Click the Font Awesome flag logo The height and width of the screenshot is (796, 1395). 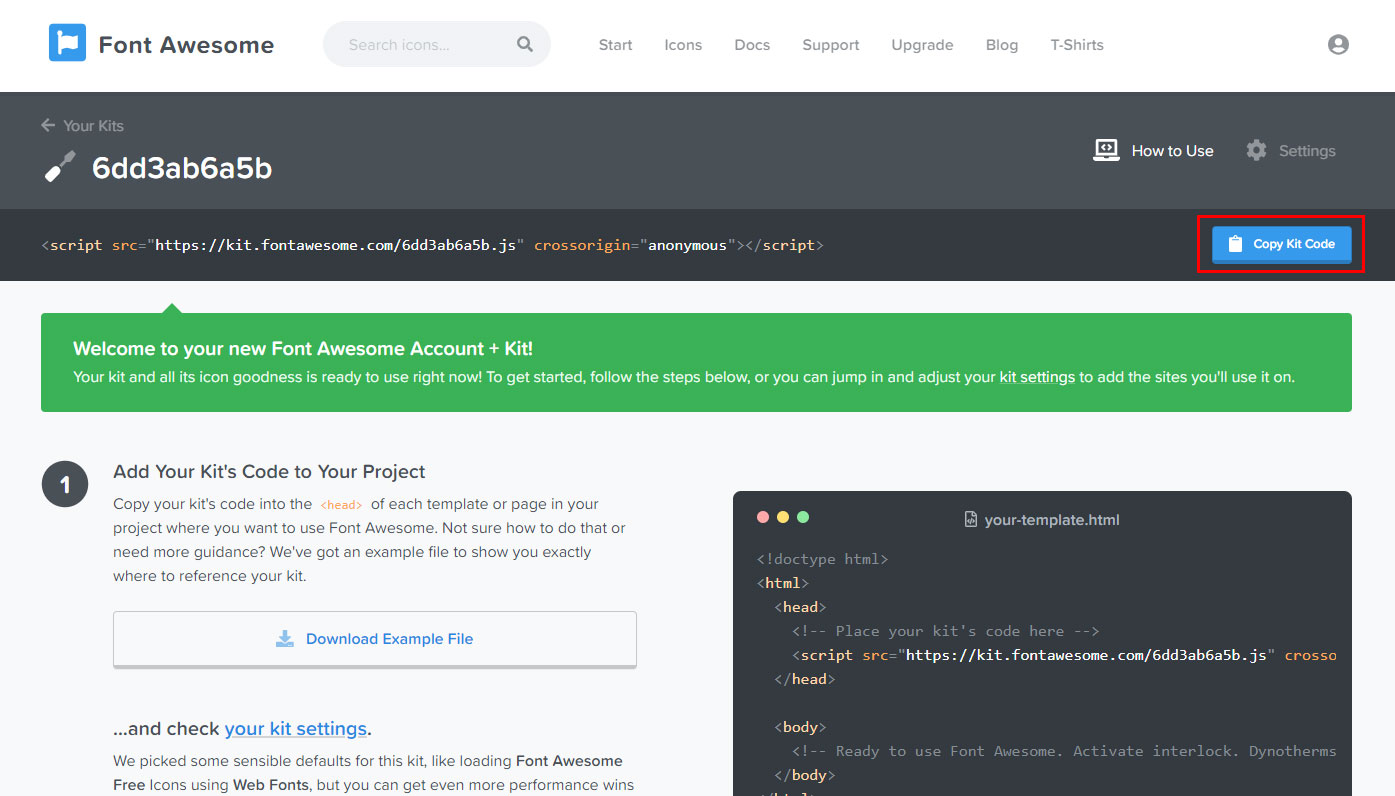[x=67, y=44]
